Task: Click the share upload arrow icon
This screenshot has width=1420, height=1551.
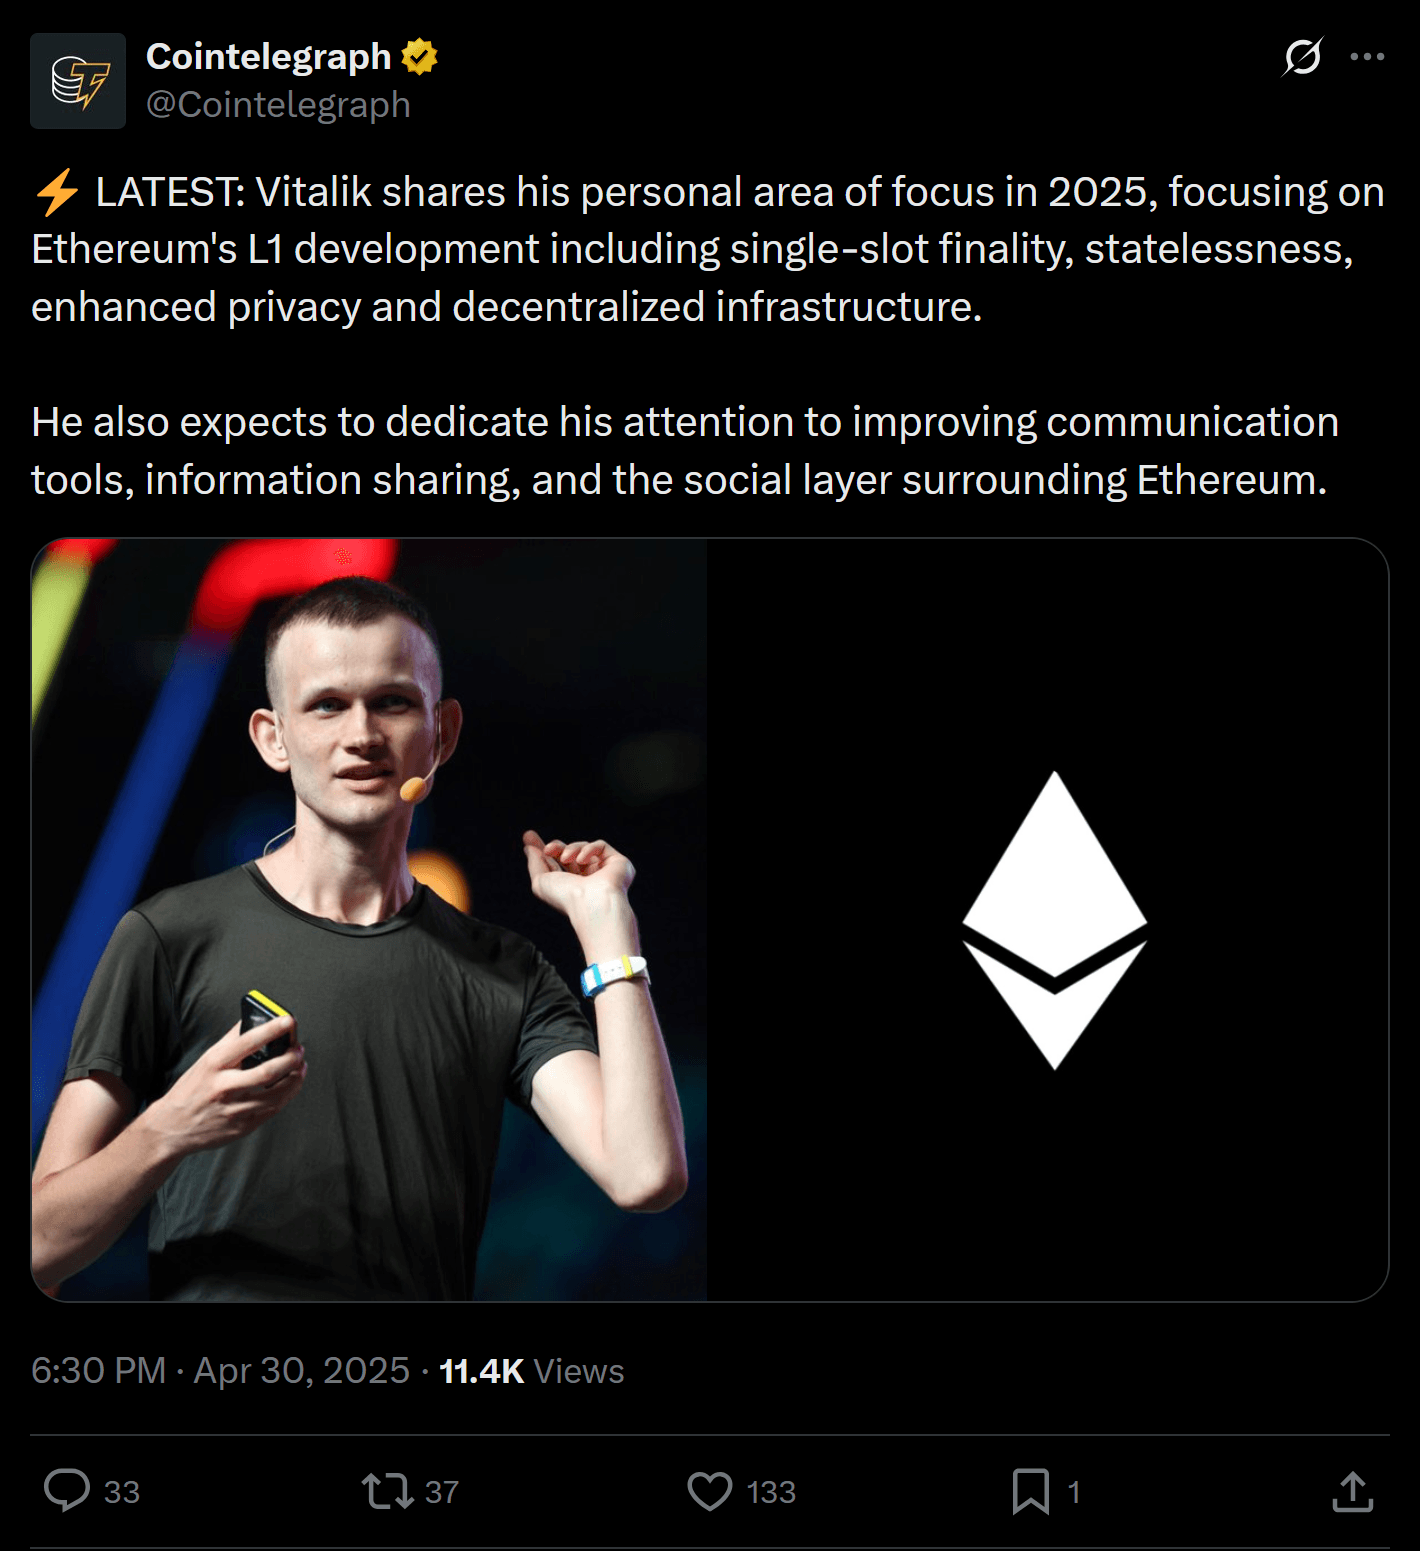Action: 1352,1491
